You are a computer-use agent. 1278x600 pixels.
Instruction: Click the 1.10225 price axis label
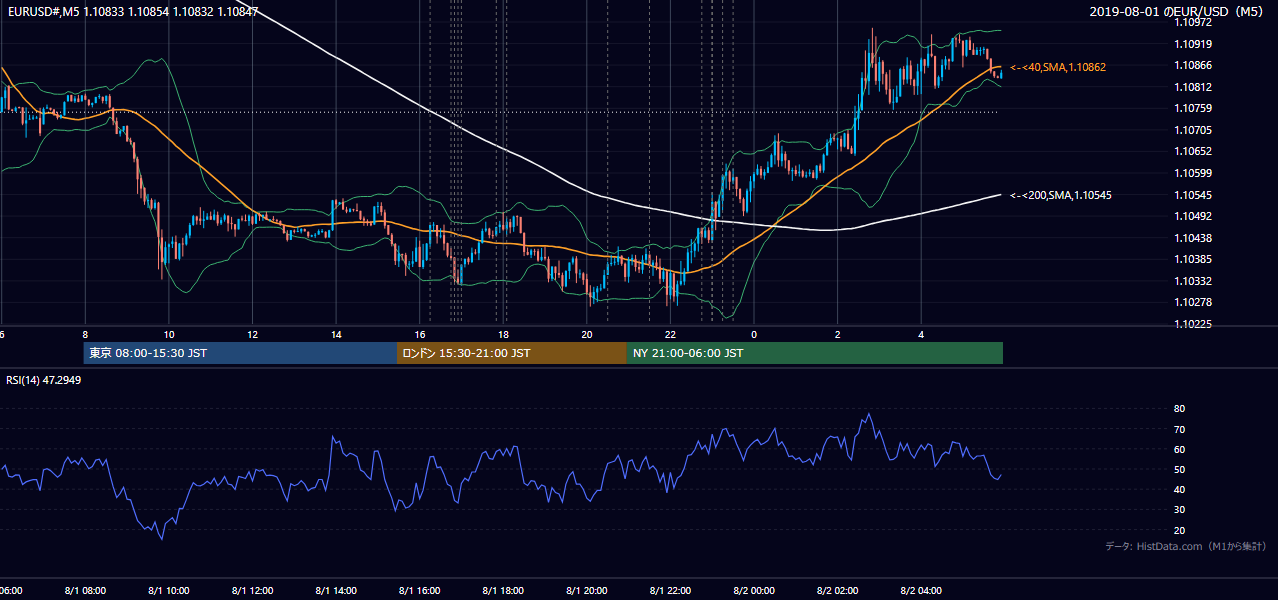[x=1192, y=324]
